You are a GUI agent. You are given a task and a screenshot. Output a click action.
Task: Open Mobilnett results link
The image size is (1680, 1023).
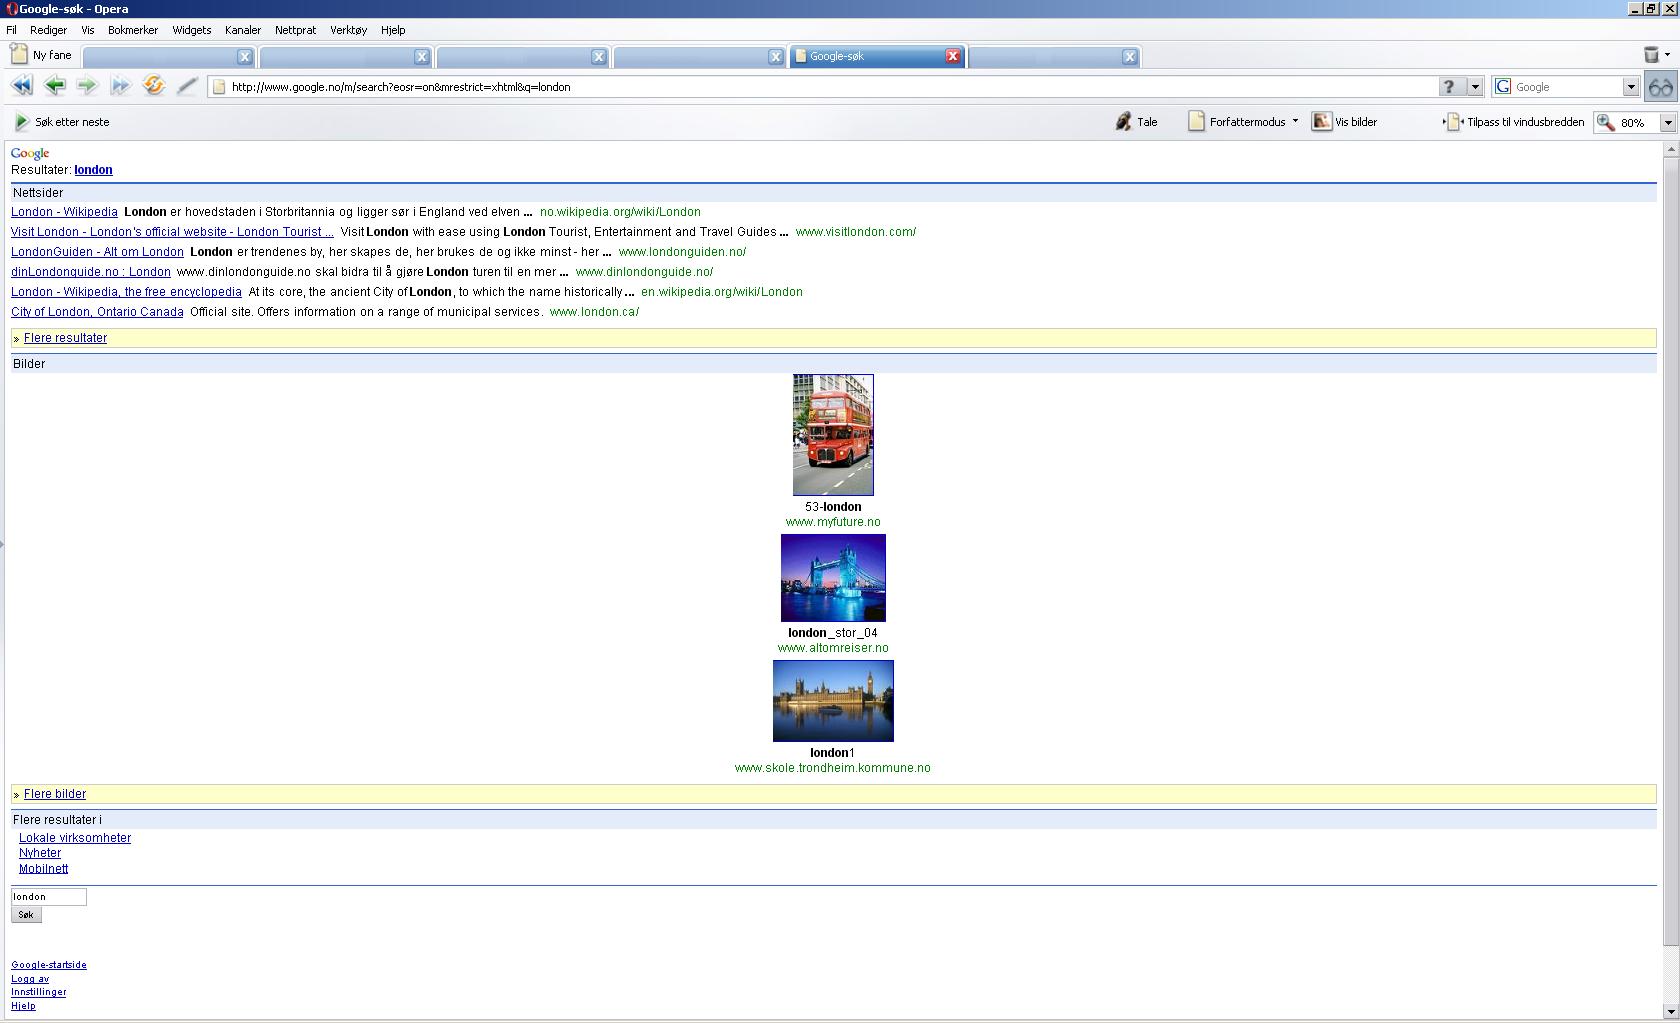(x=43, y=869)
